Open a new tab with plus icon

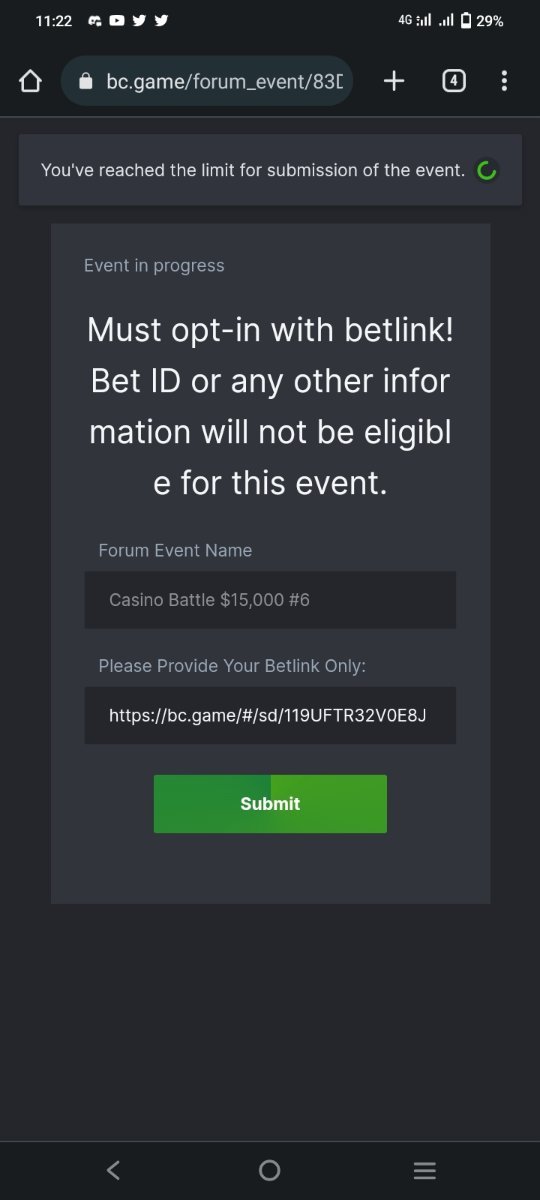point(394,81)
